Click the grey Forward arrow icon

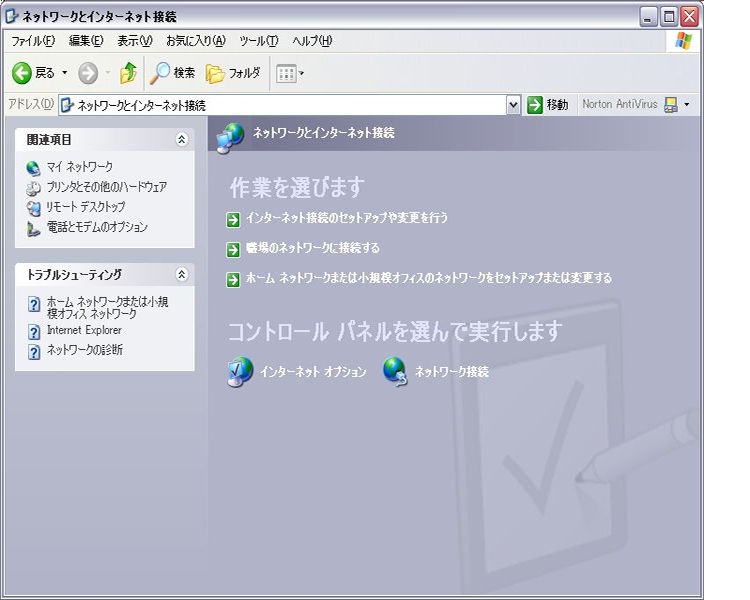point(88,73)
